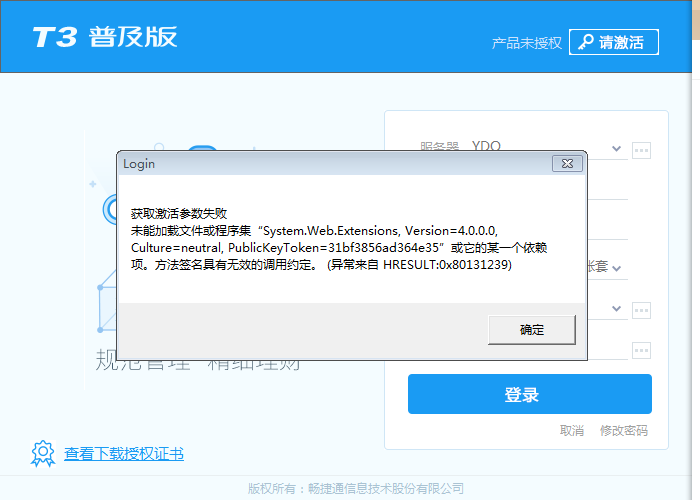Viewport: 700px width, 500px height.
Task: Click the 确定 button in Login dialog
Action: [532, 330]
